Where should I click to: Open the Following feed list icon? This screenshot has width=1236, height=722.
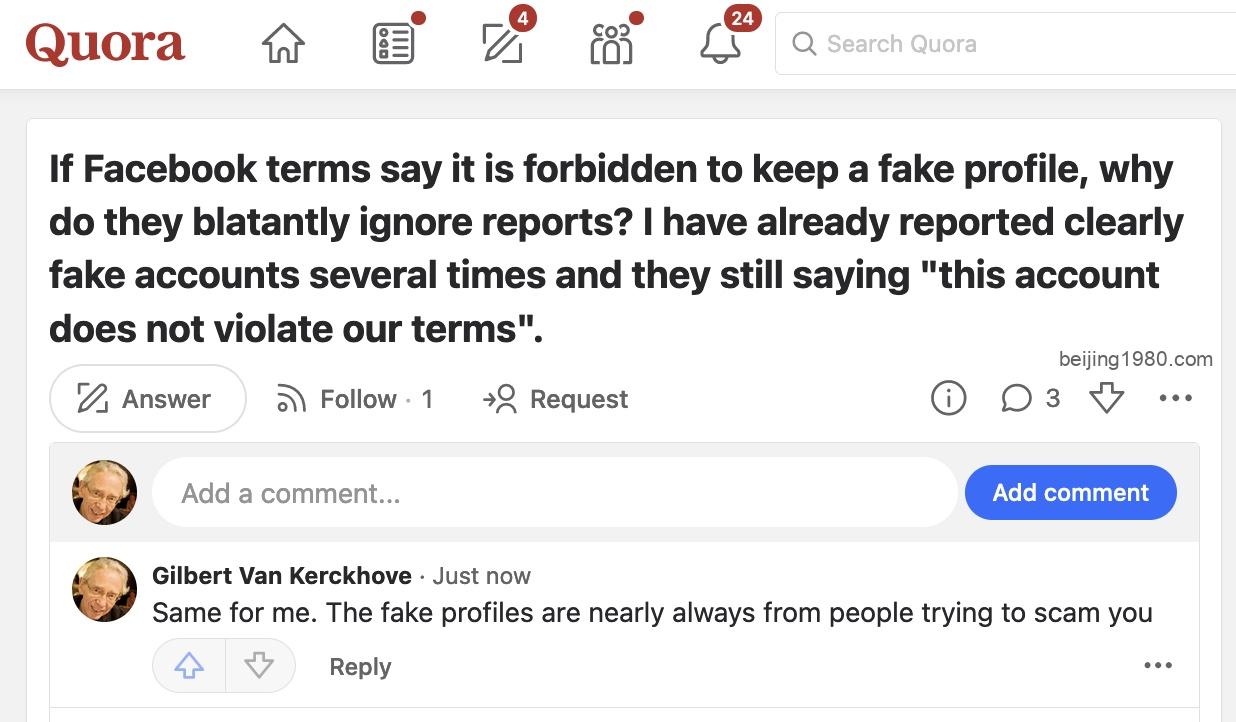pos(393,44)
